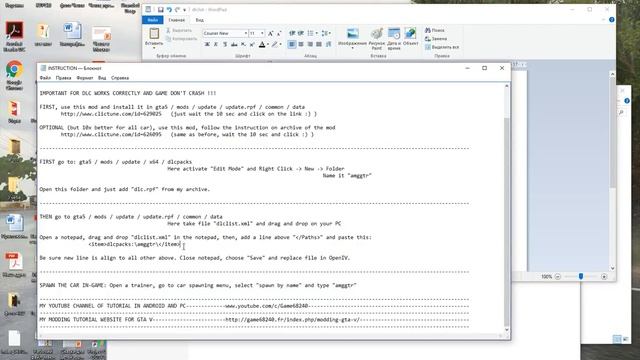Viewport: 640px width, 360px height.
Task: Click text "http://www.clictune.com/id=629025" in Notepad
Action: tap(111, 114)
